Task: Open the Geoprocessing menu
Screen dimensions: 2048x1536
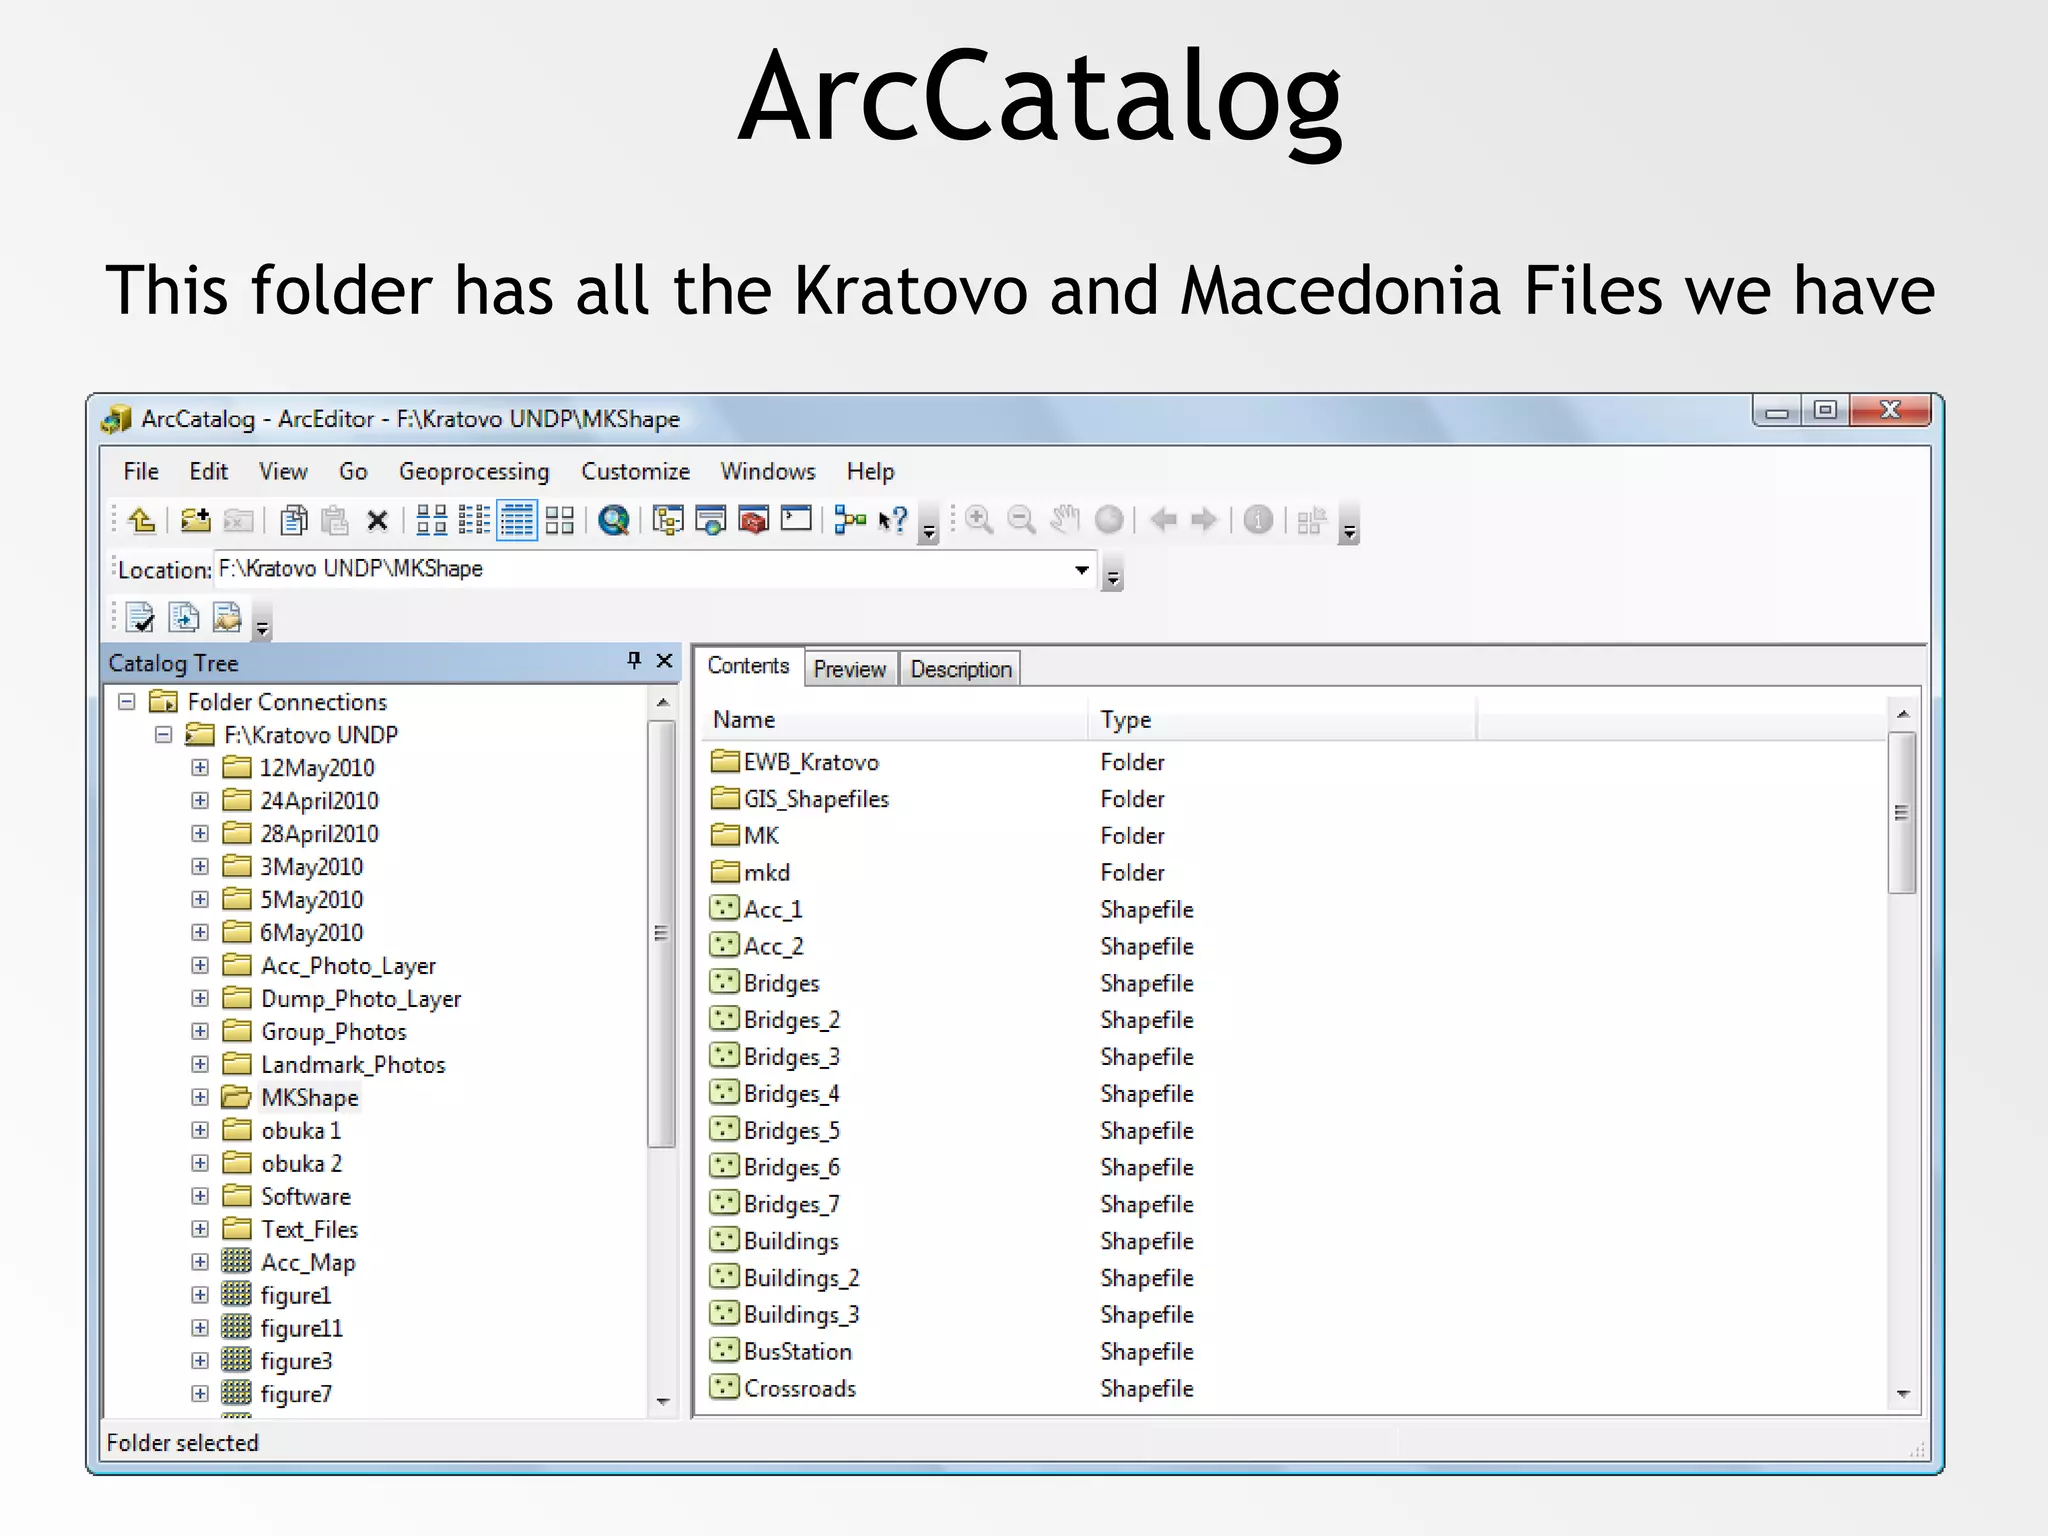Action: 474,471
